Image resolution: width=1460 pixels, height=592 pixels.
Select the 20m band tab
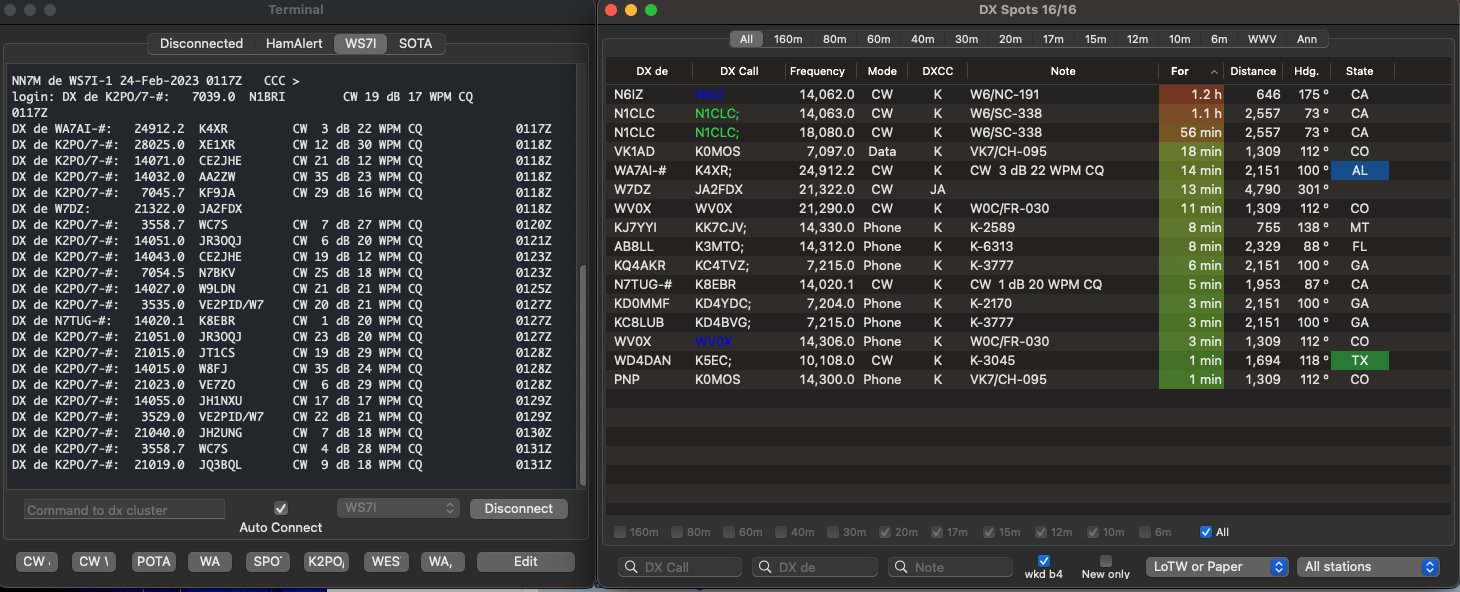(1010, 39)
